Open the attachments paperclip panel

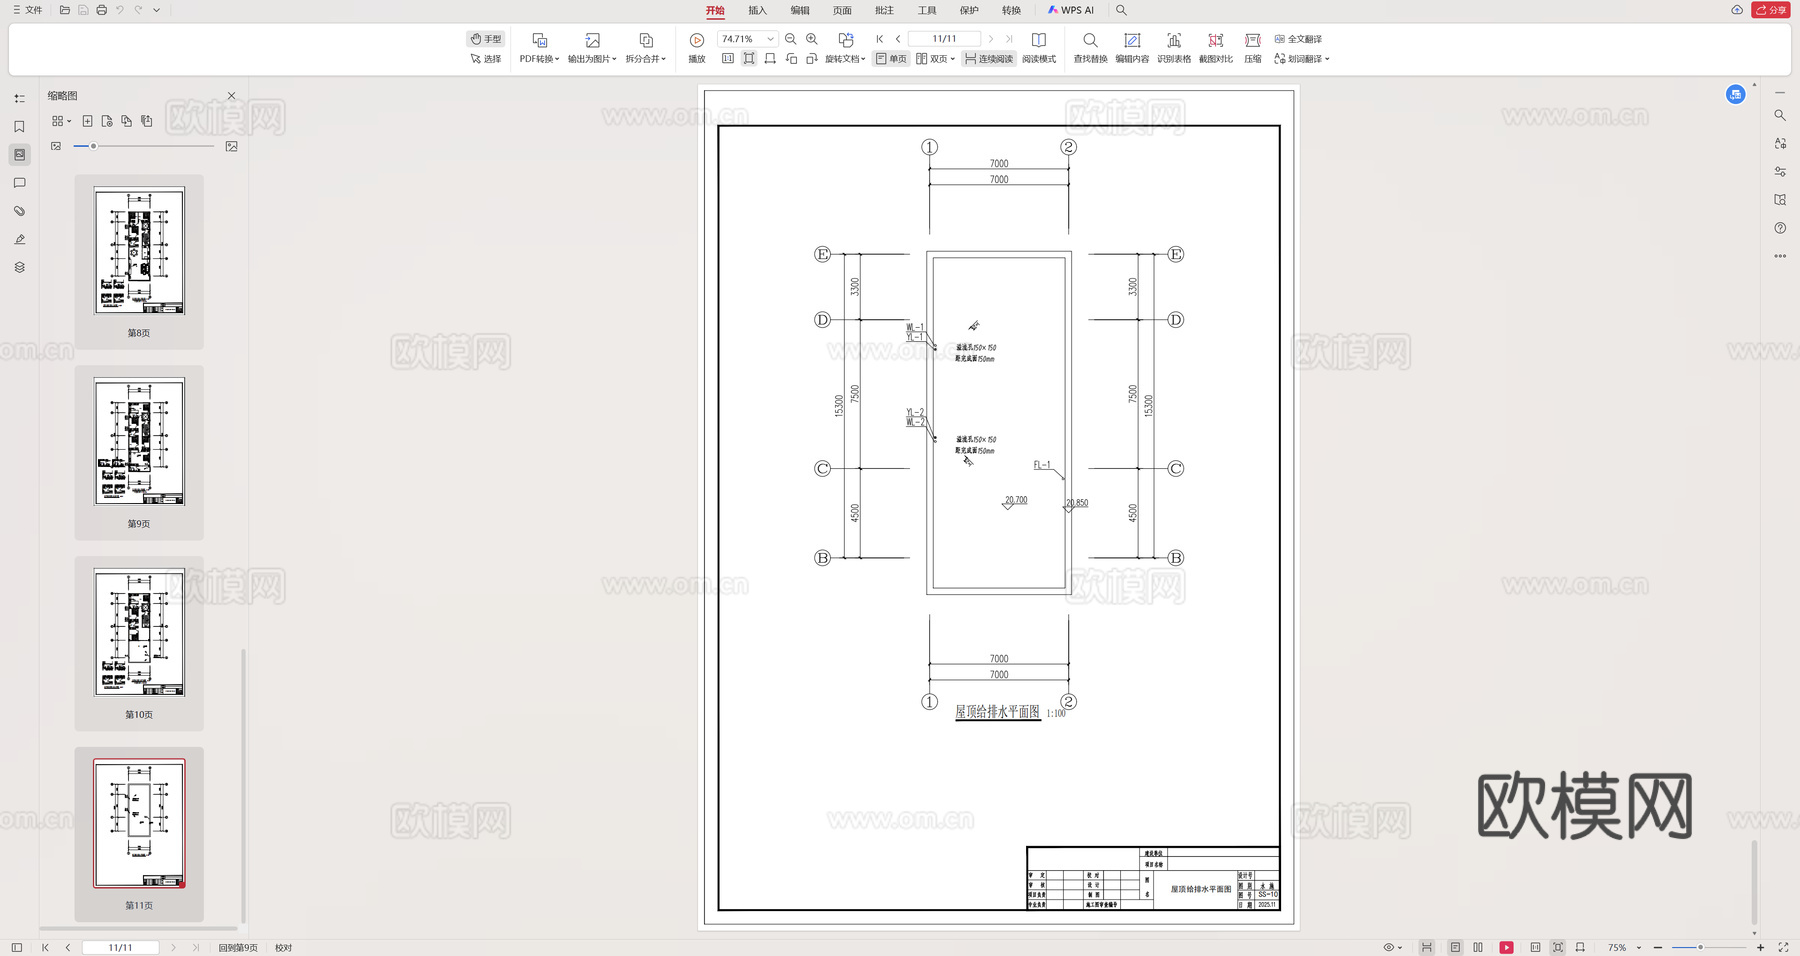[19, 211]
